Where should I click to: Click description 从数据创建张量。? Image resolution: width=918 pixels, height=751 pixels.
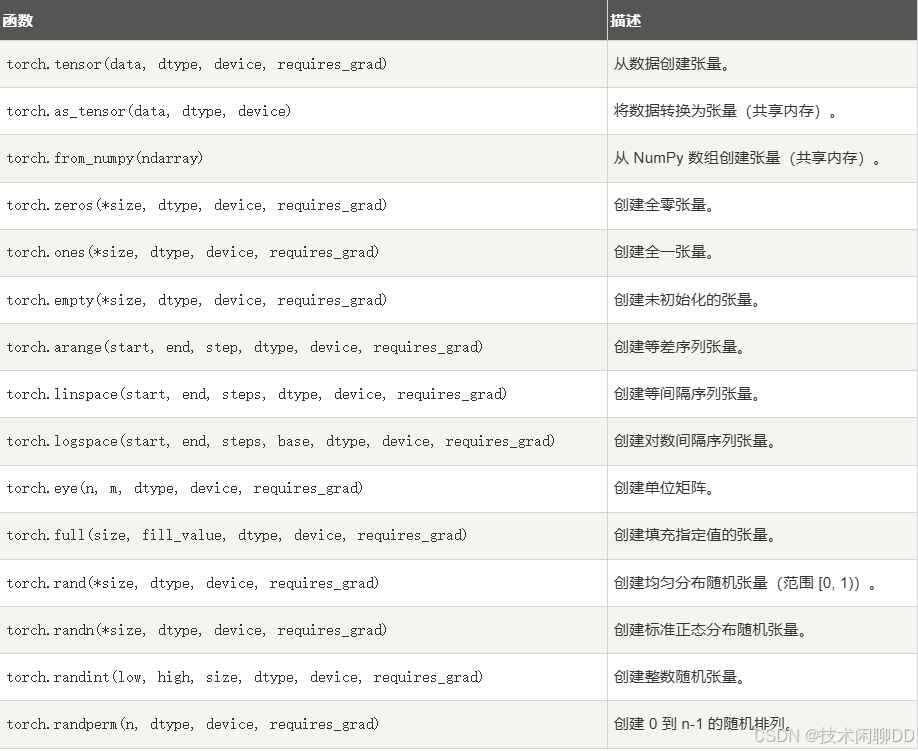coord(672,64)
